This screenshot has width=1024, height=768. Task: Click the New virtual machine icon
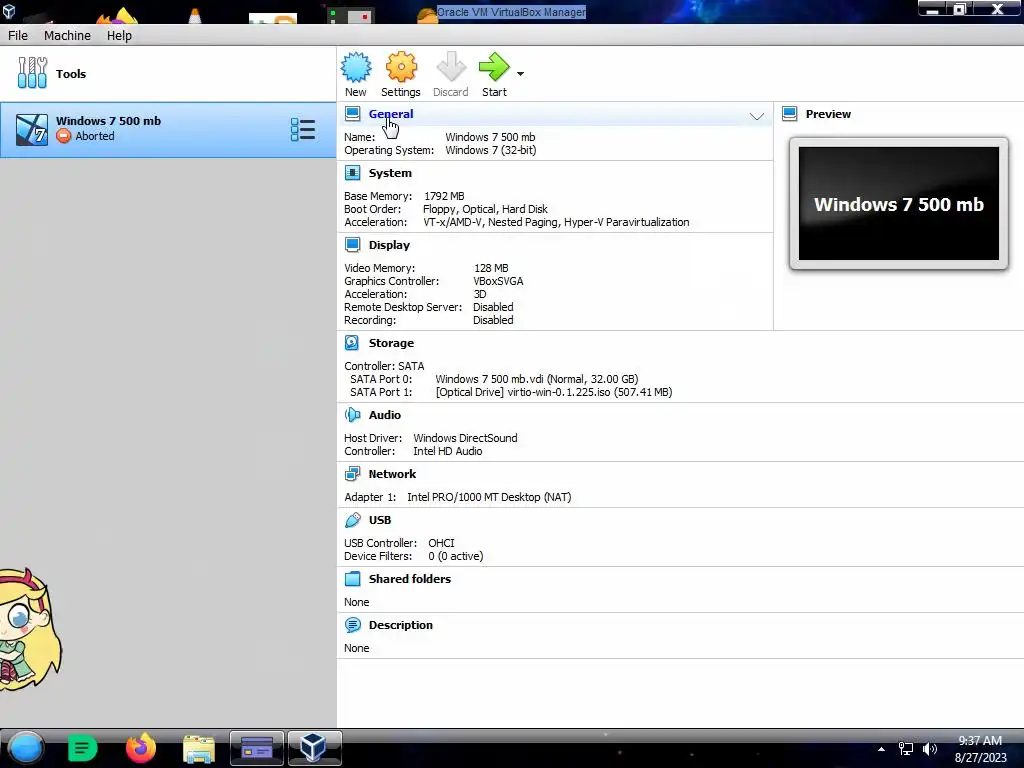coord(356,67)
